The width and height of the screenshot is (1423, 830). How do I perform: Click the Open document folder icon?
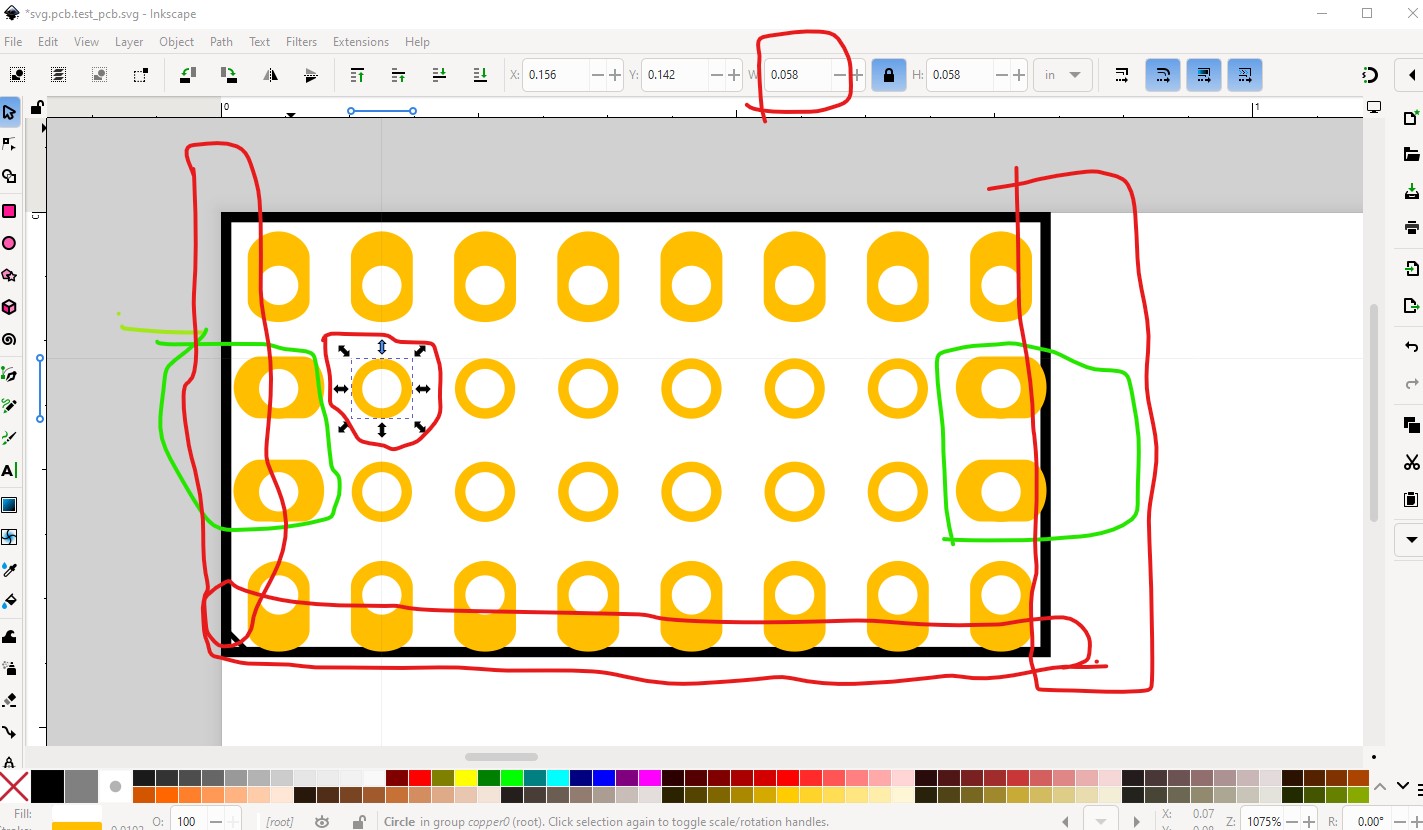(x=1411, y=154)
